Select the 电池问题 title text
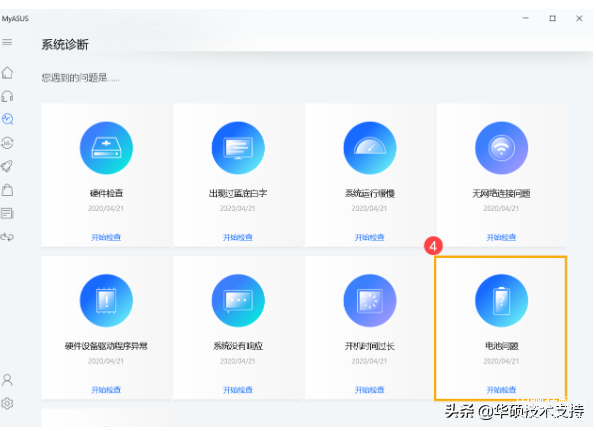596x431 pixels. point(502,346)
